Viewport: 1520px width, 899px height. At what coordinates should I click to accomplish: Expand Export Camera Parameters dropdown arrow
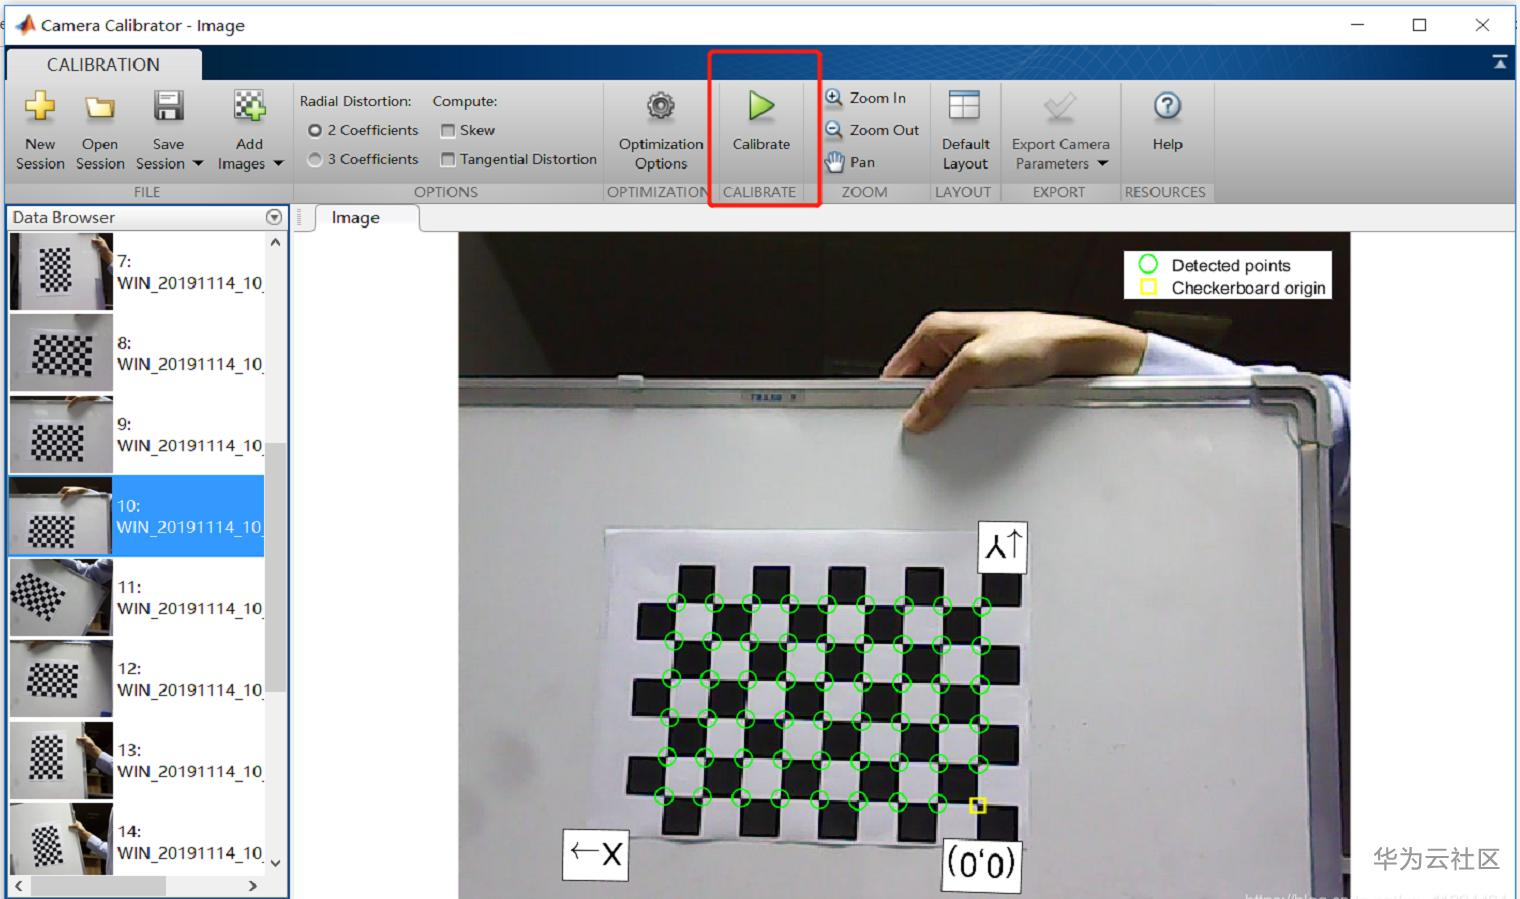pyautogui.click(x=1102, y=164)
